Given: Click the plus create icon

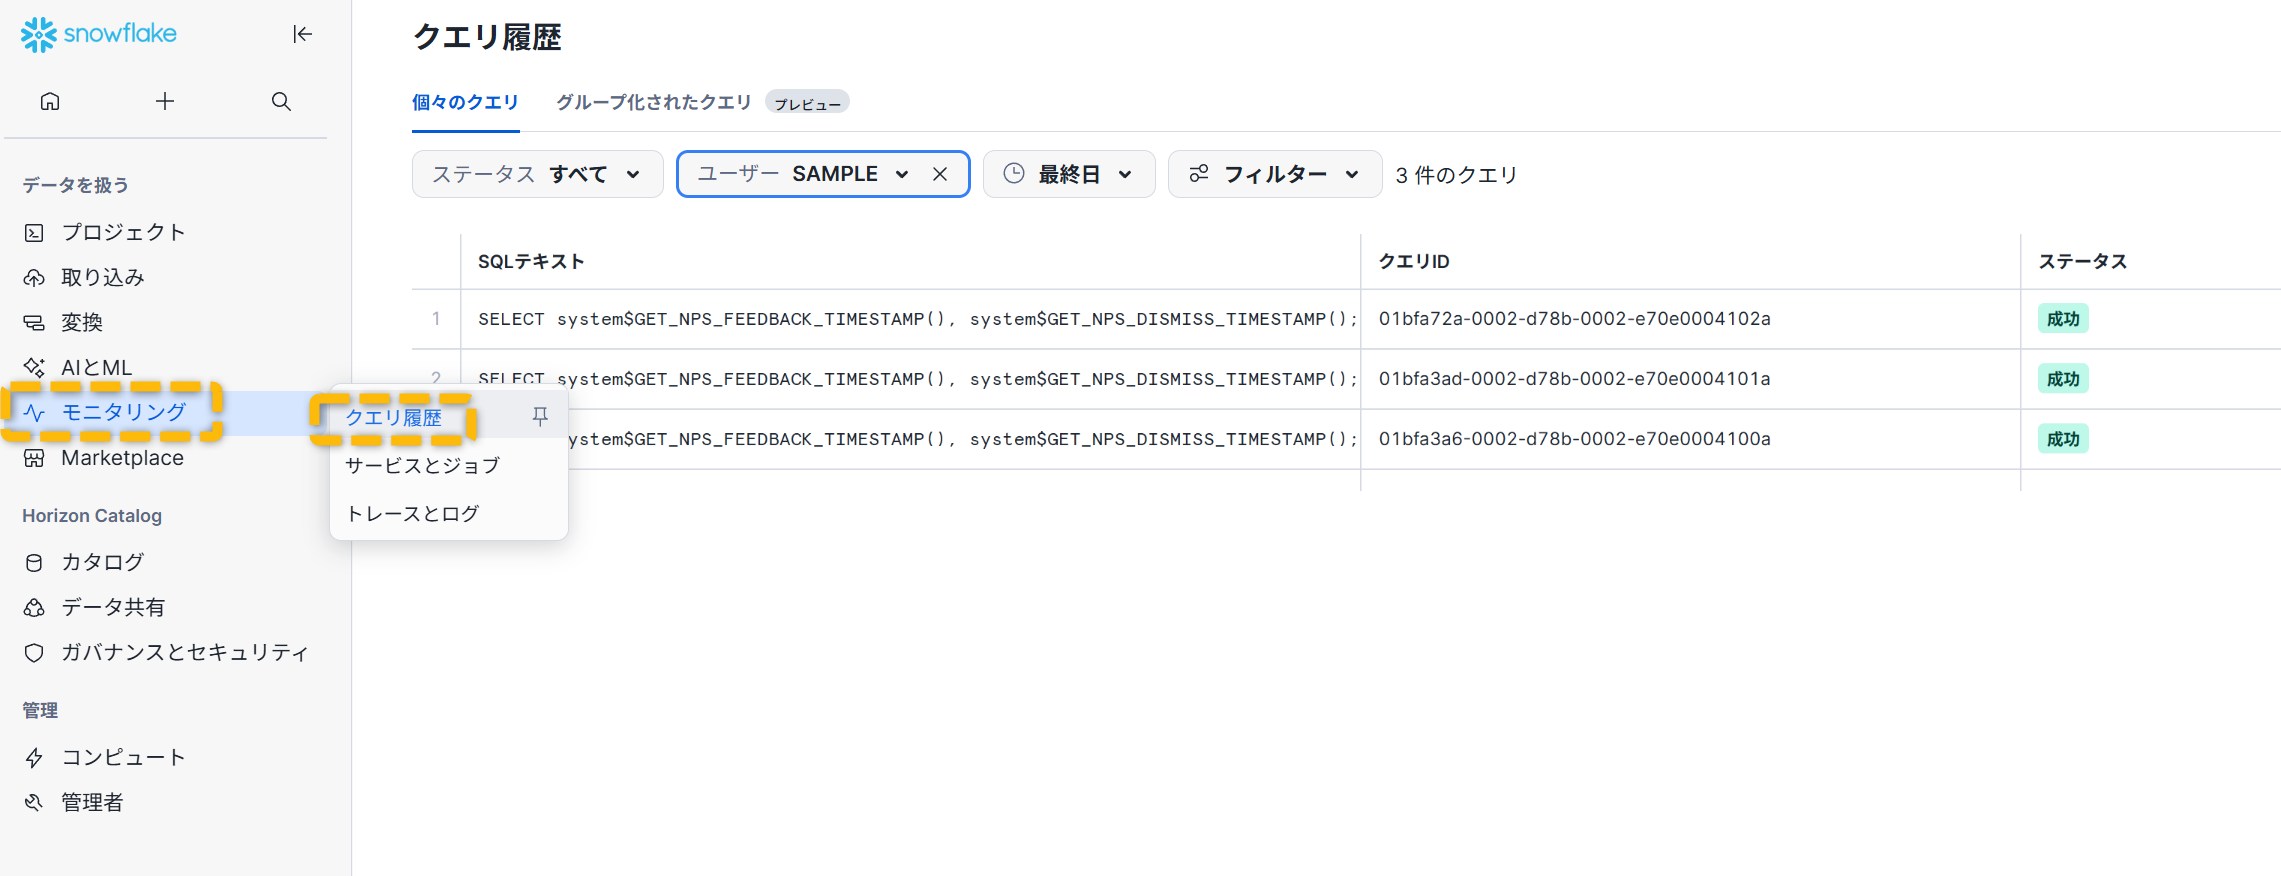Looking at the screenshot, I should coord(165,101).
